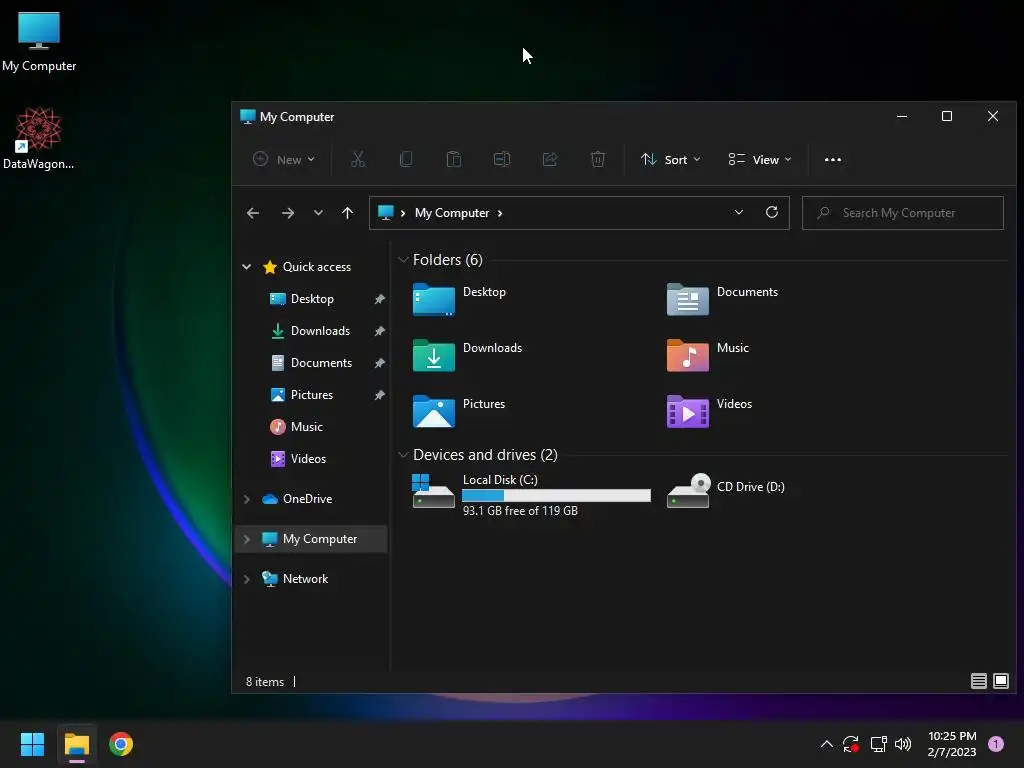Image resolution: width=1024 pixels, height=768 pixels.
Task: Click the Paste clipboard icon
Action: pos(454,159)
